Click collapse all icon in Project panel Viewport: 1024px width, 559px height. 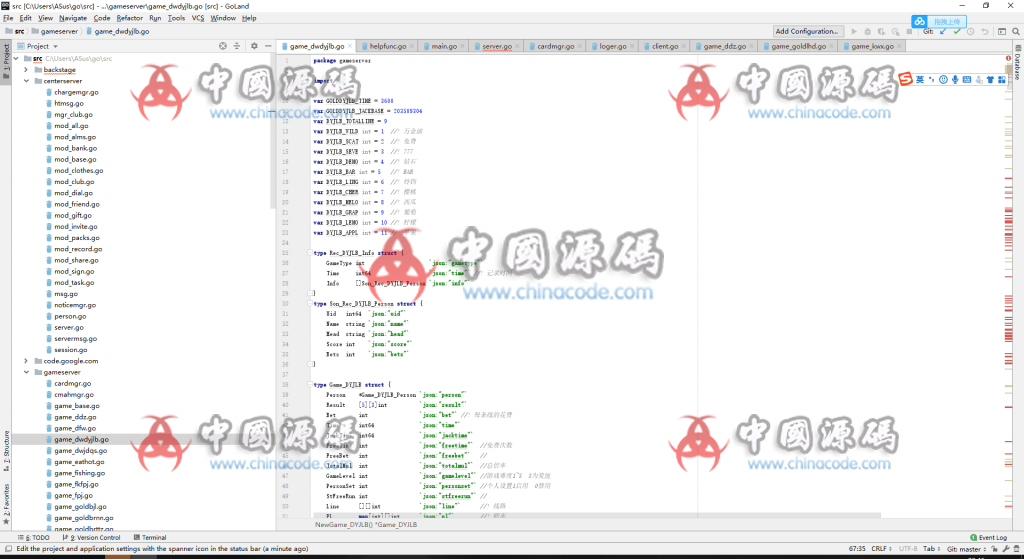[236, 46]
